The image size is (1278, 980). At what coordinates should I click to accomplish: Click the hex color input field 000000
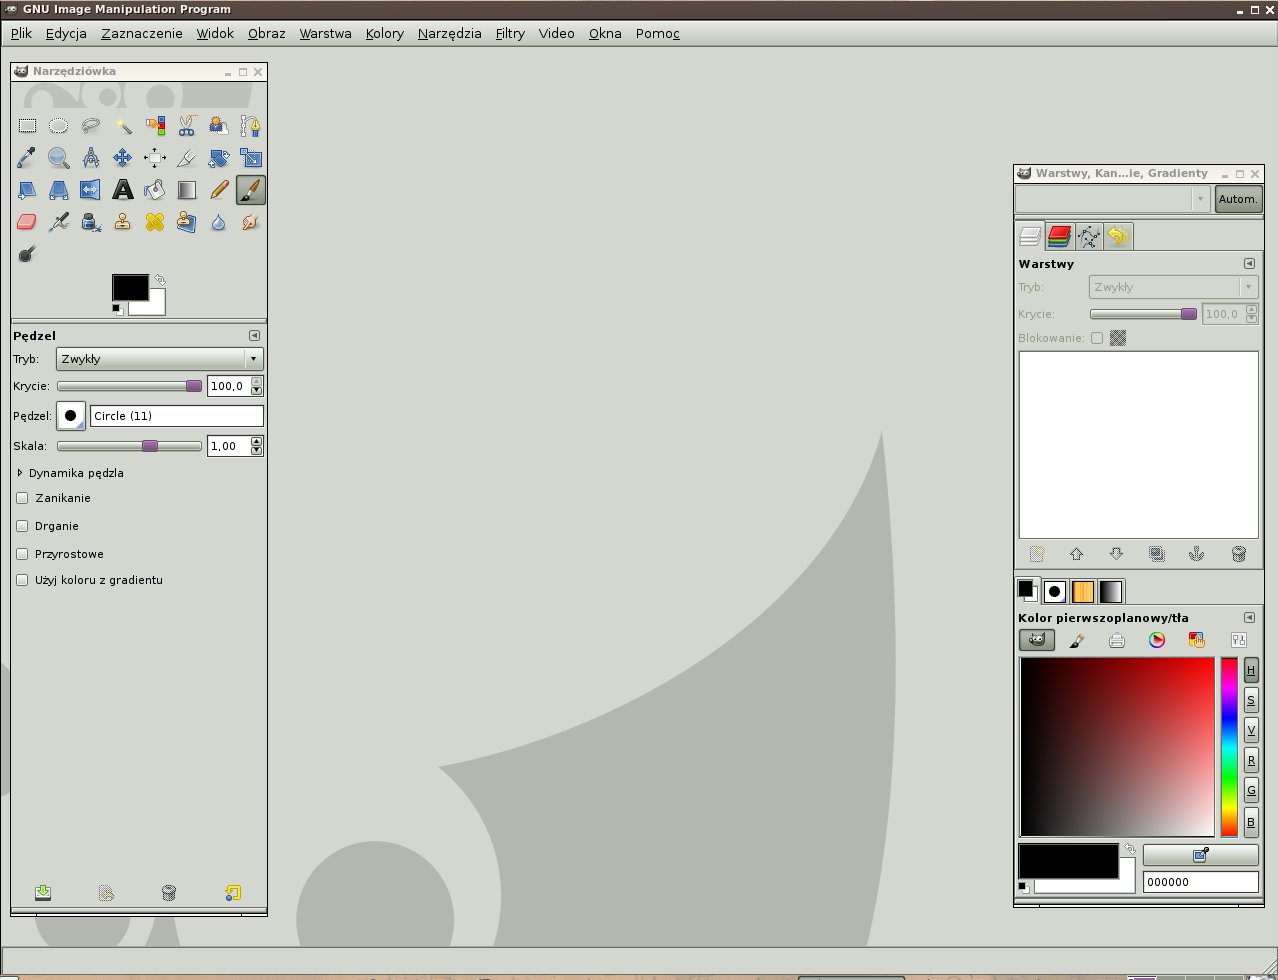(1200, 882)
